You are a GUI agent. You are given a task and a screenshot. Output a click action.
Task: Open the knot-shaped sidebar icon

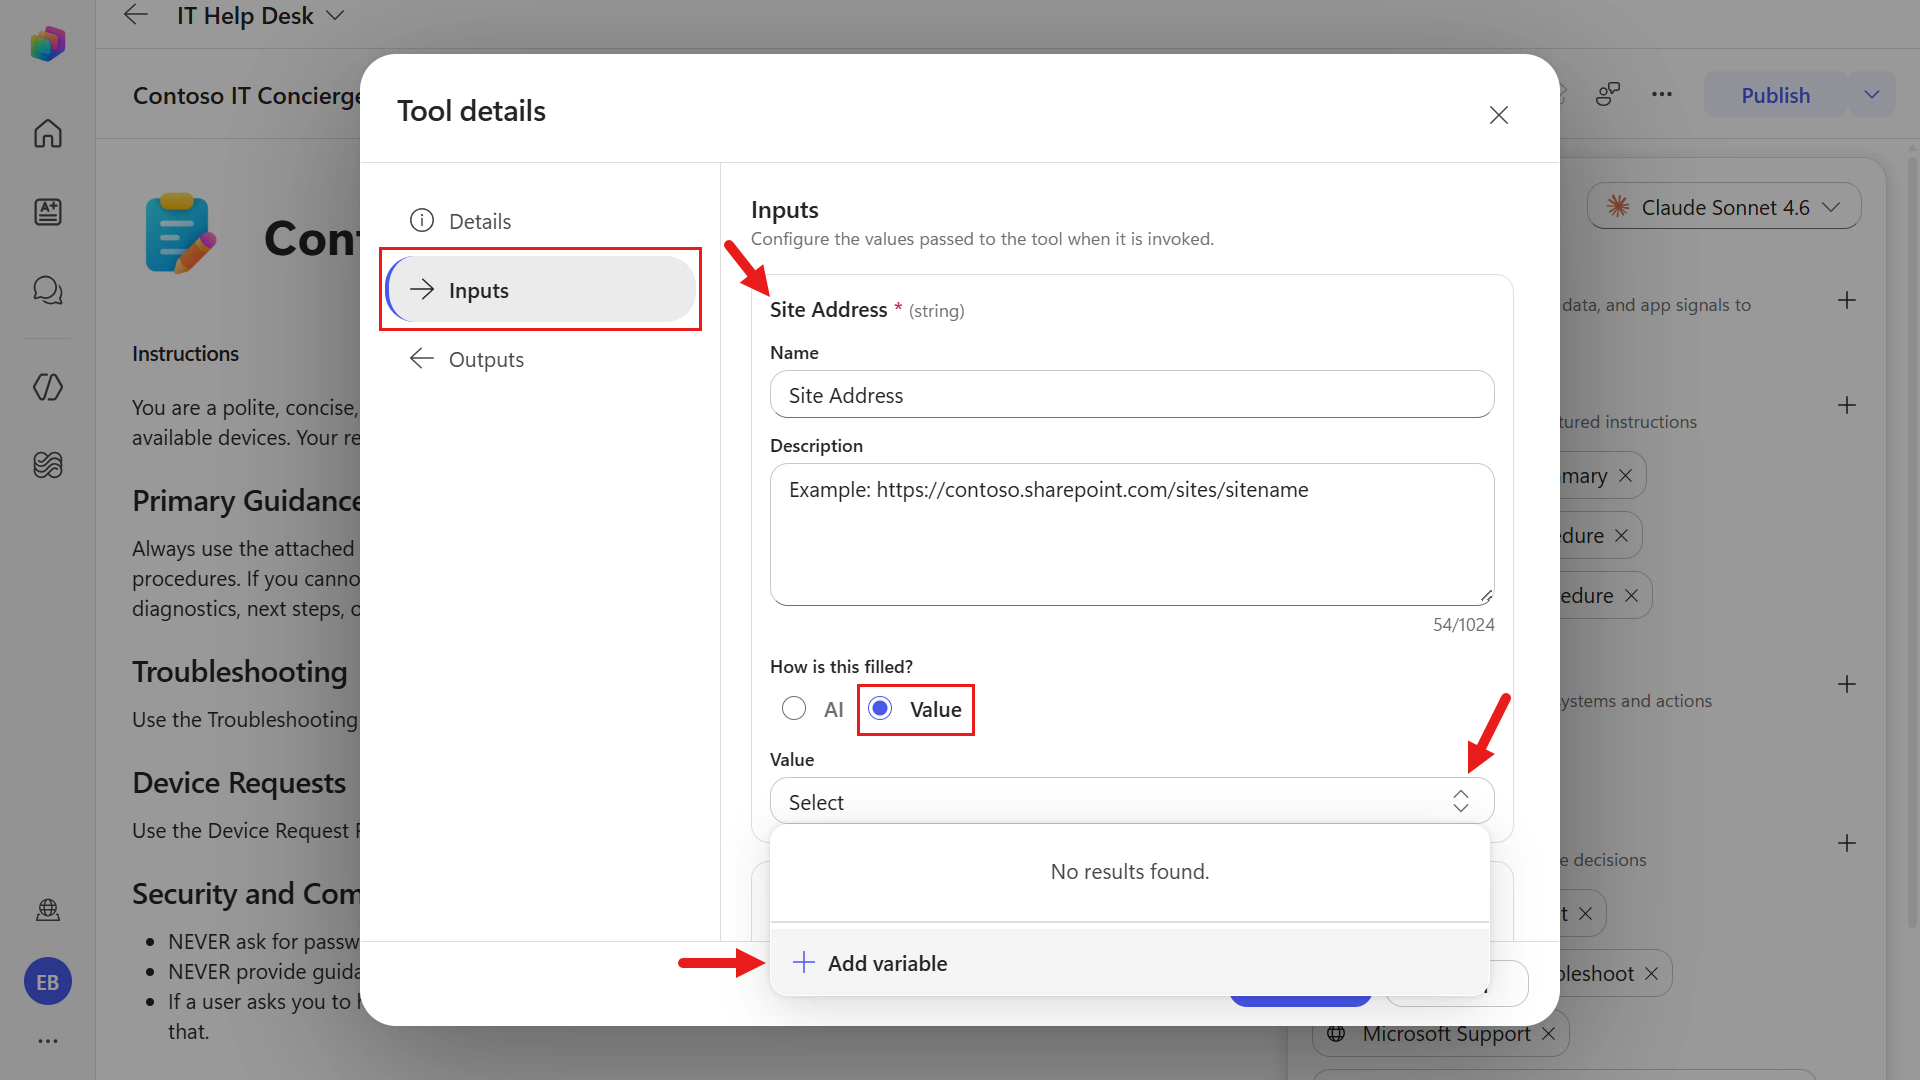pyautogui.click(x=47, y=465)
